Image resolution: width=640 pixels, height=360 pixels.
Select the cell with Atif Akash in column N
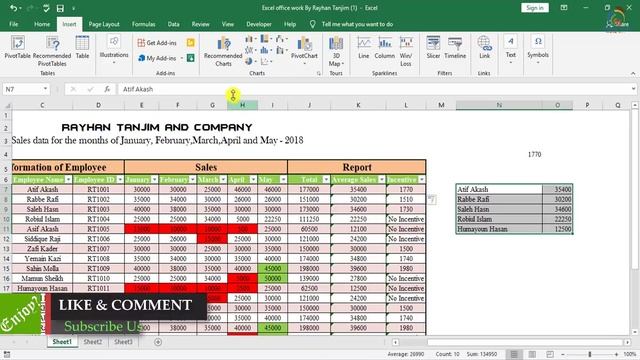pyautogui.click(x=499, y=189)
